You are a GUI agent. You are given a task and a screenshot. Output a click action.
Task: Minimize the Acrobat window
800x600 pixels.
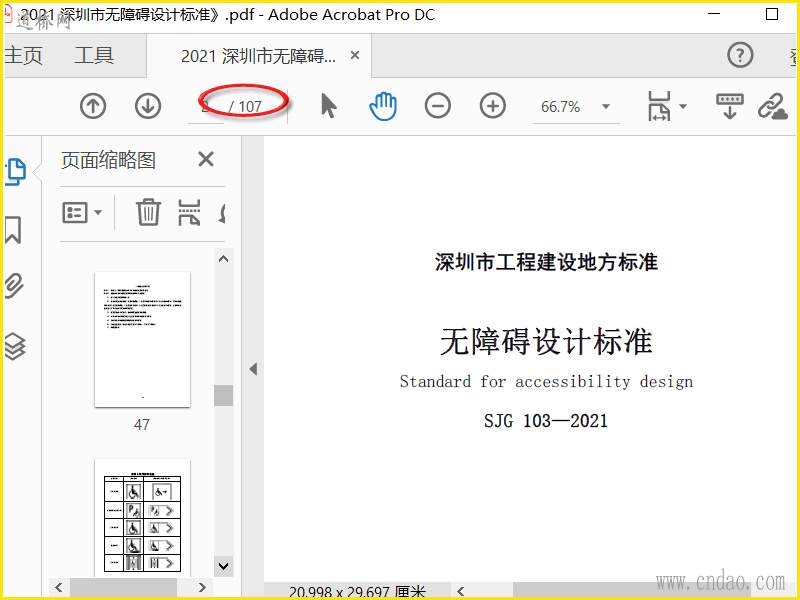[x=714, y=14]
